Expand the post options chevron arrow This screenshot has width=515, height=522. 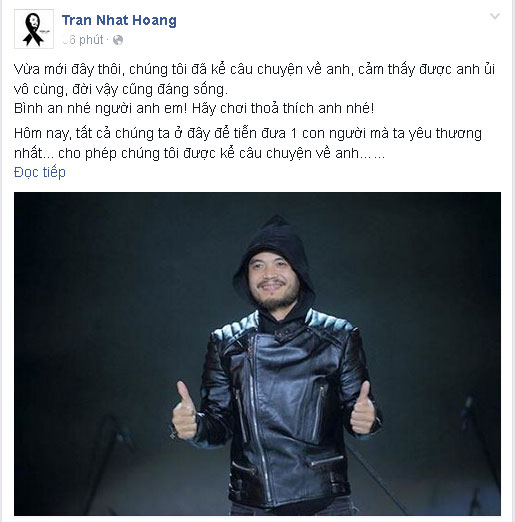(495, 16)
